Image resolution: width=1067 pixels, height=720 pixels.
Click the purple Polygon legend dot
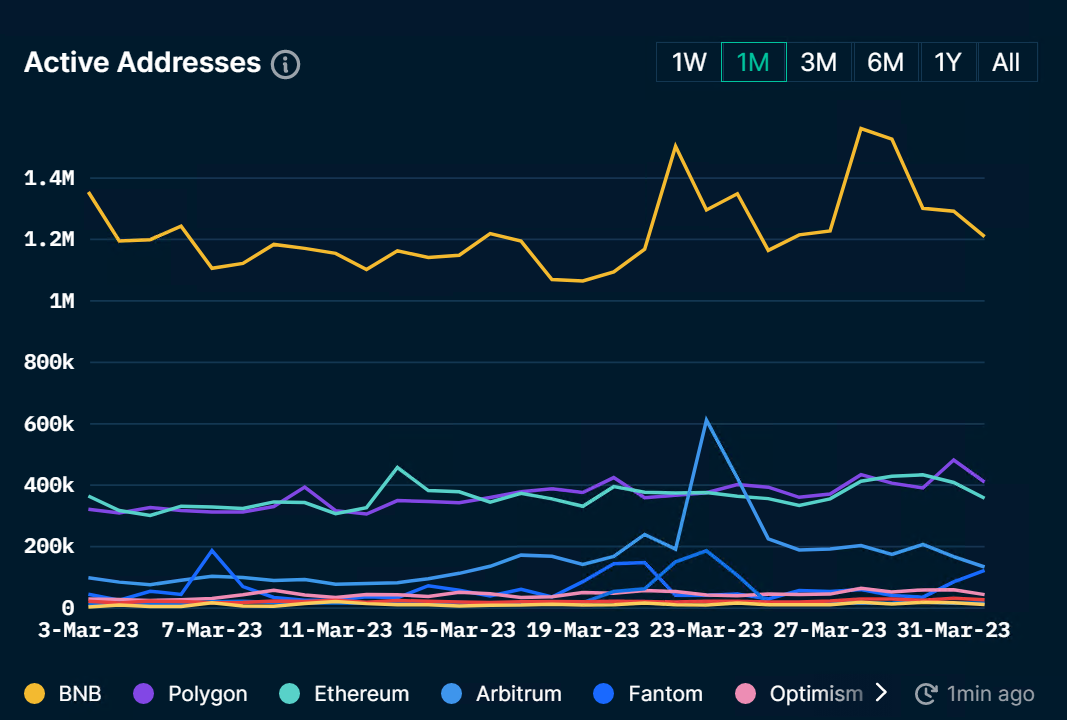(x=144, y=694)
